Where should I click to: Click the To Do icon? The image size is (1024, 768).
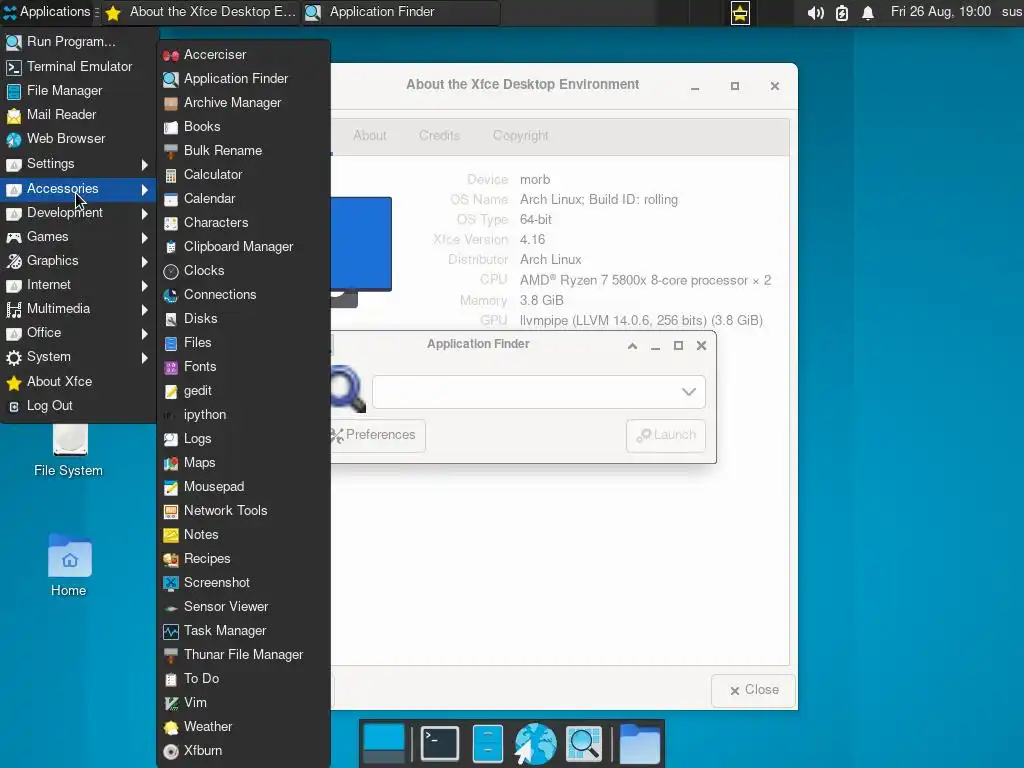(170, 679)
